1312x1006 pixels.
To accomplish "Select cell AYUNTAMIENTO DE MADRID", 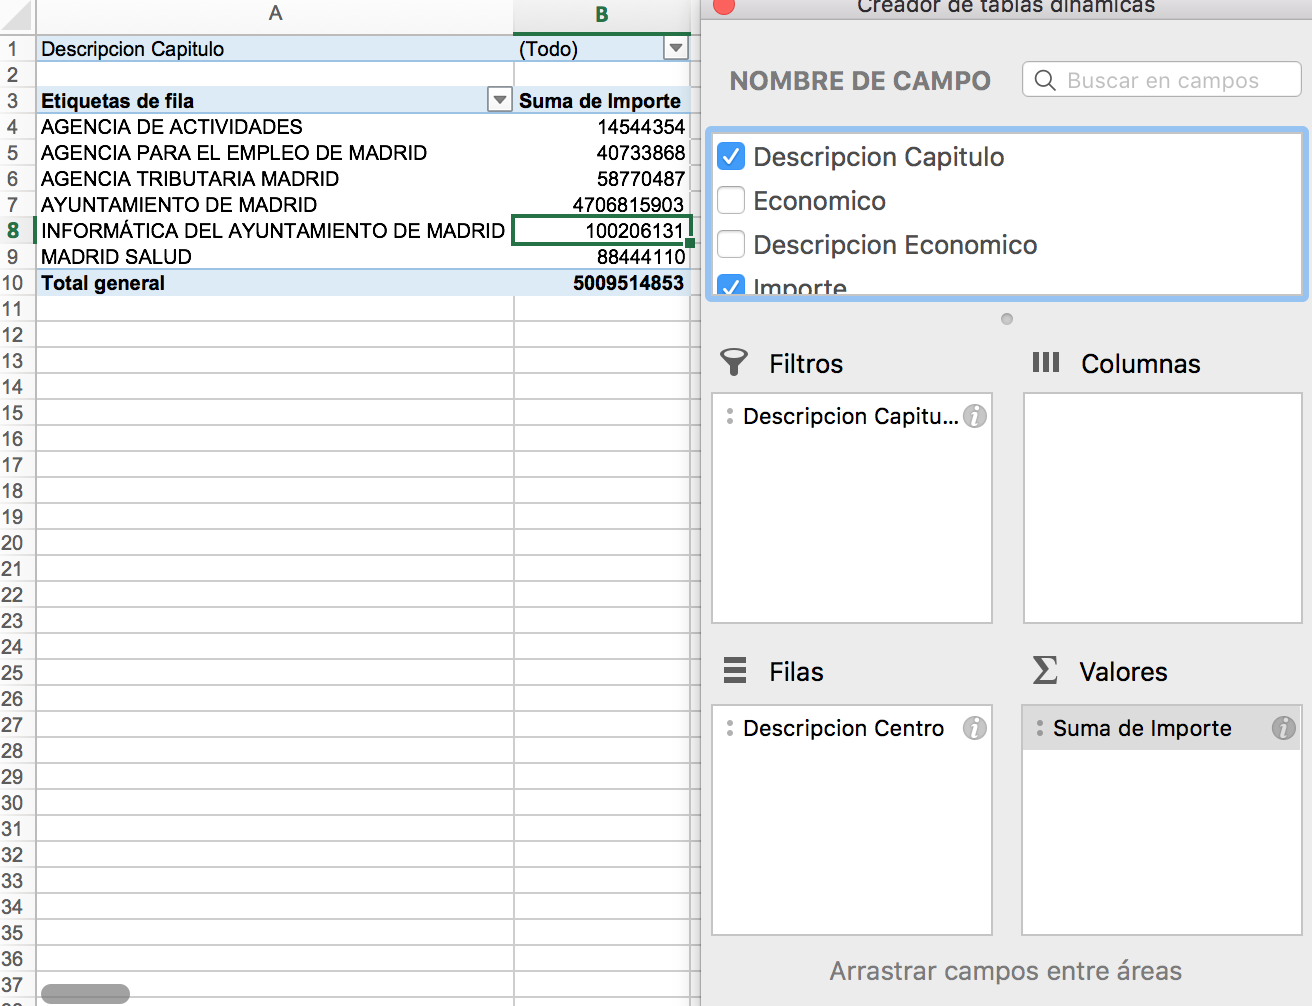I will [275, 204].
